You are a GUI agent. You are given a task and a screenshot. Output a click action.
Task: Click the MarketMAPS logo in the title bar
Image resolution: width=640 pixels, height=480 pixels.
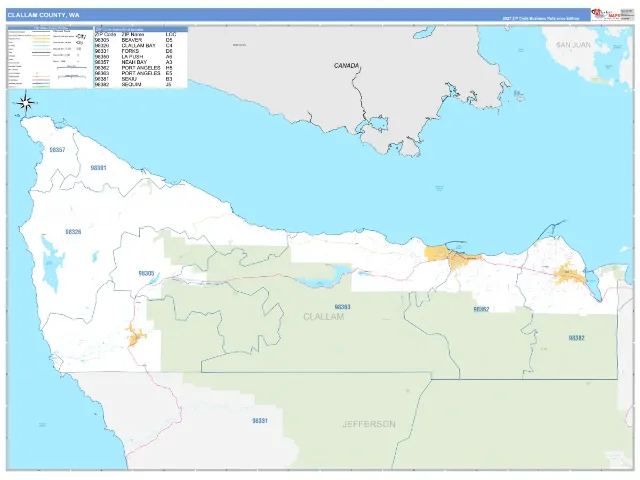pos(605,15)
